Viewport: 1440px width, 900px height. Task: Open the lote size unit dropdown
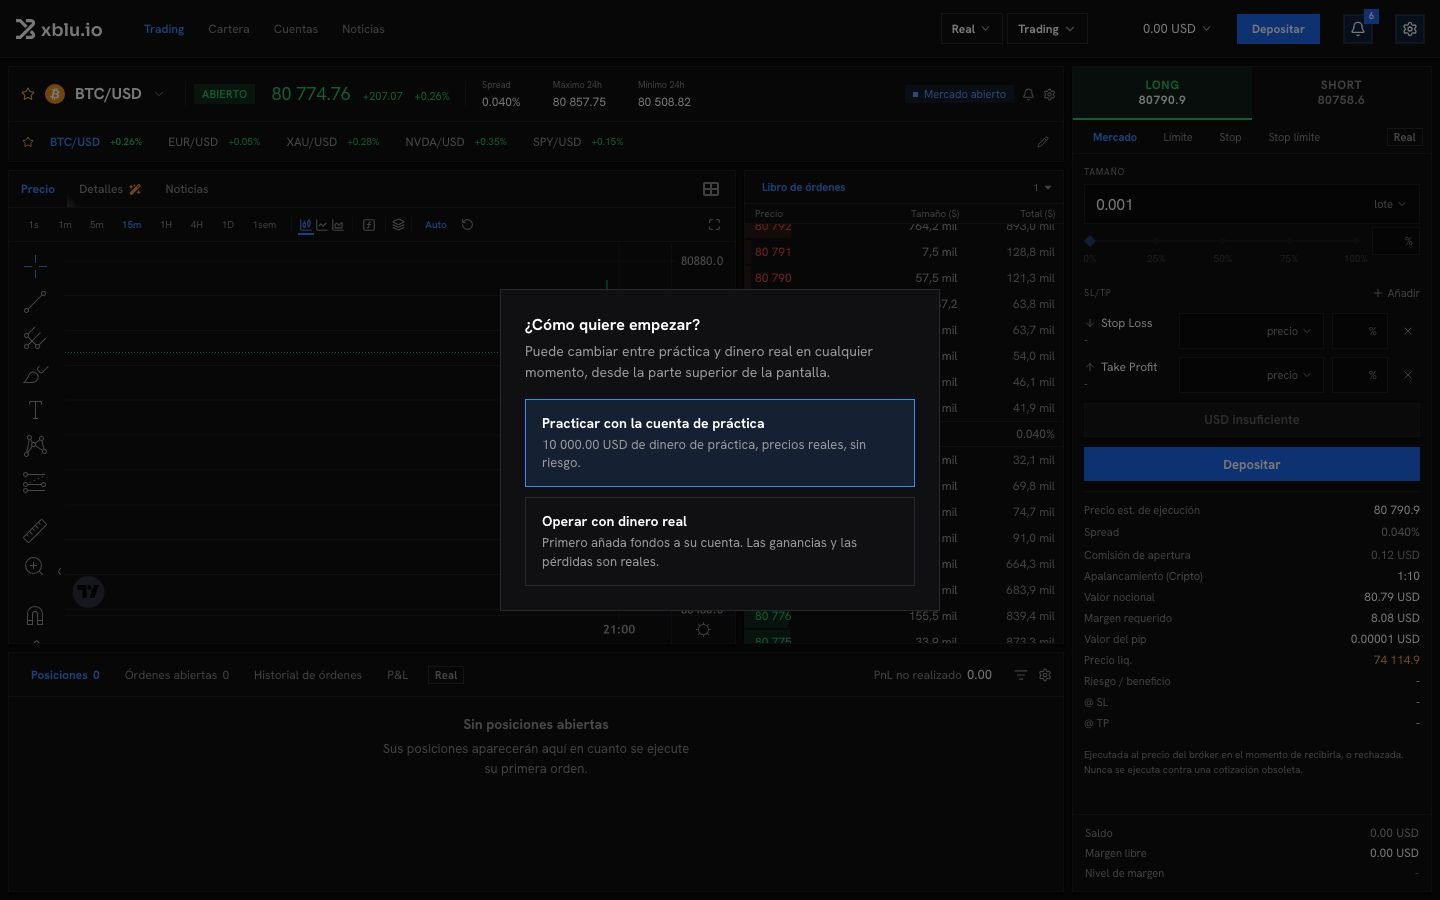coord(1389,204)
